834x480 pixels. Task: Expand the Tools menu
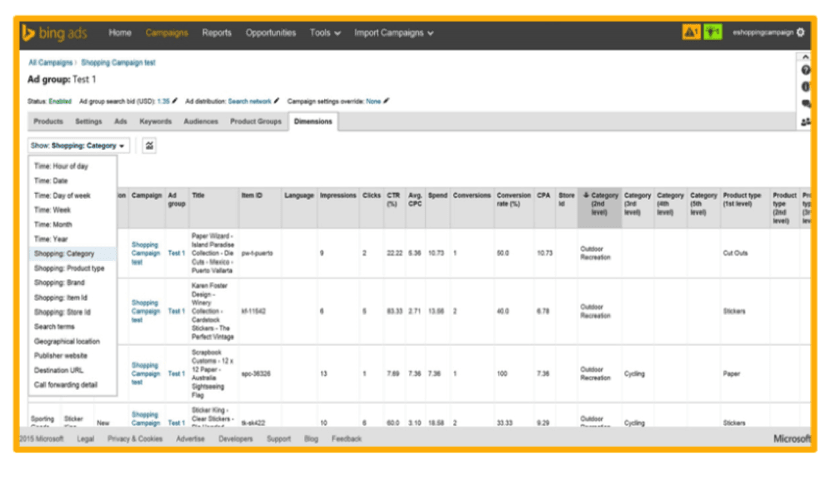324,33
